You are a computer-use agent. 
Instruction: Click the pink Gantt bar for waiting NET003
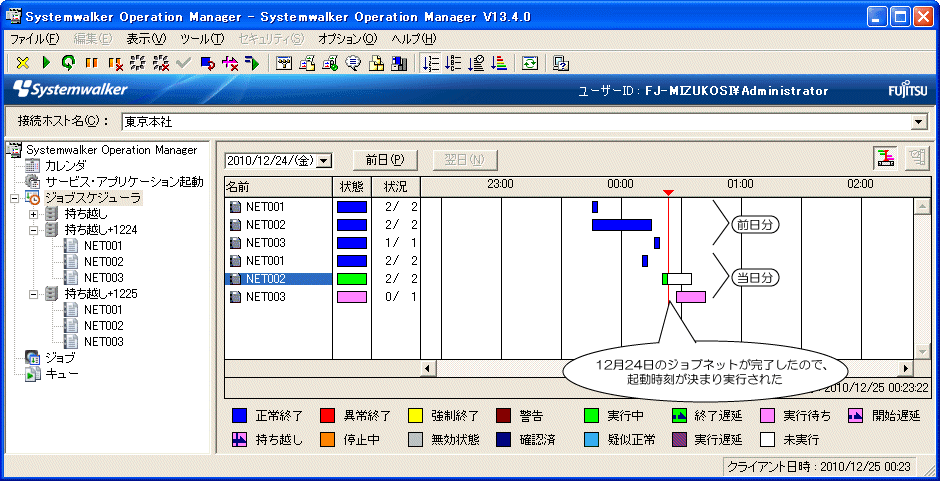click(x=691, y=297)
